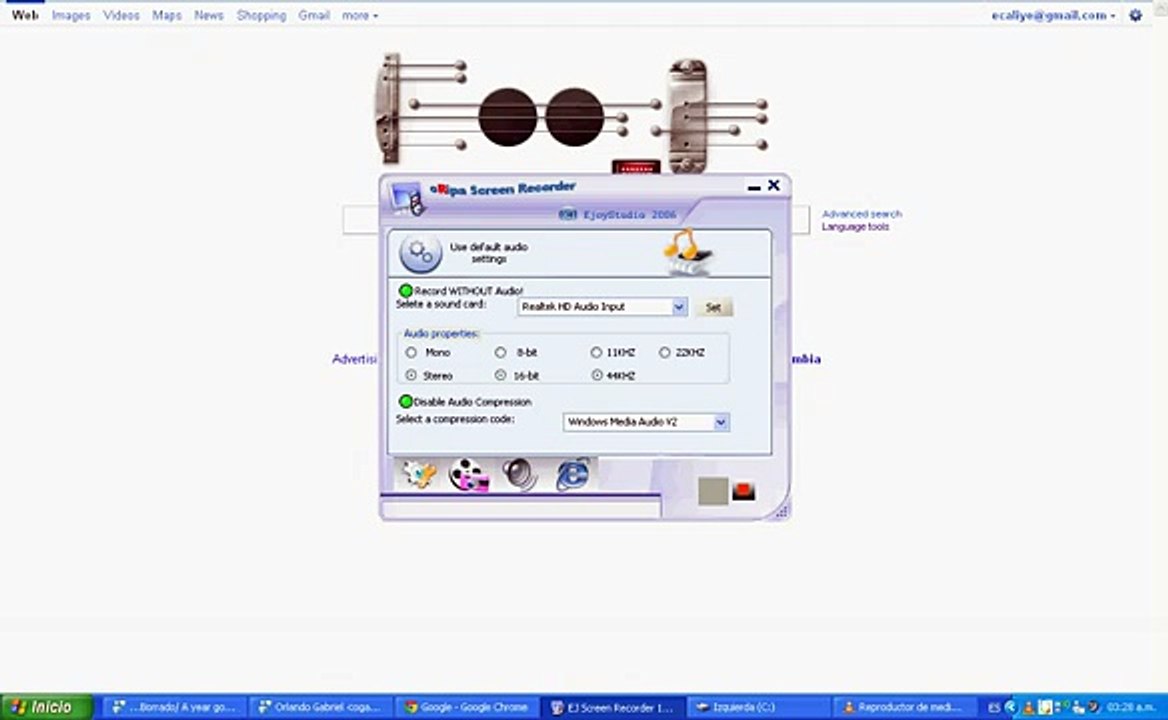Viewport: 1168px width, 720px height.
Task: Minimize the Screen Recorder window
Action: 754,187
